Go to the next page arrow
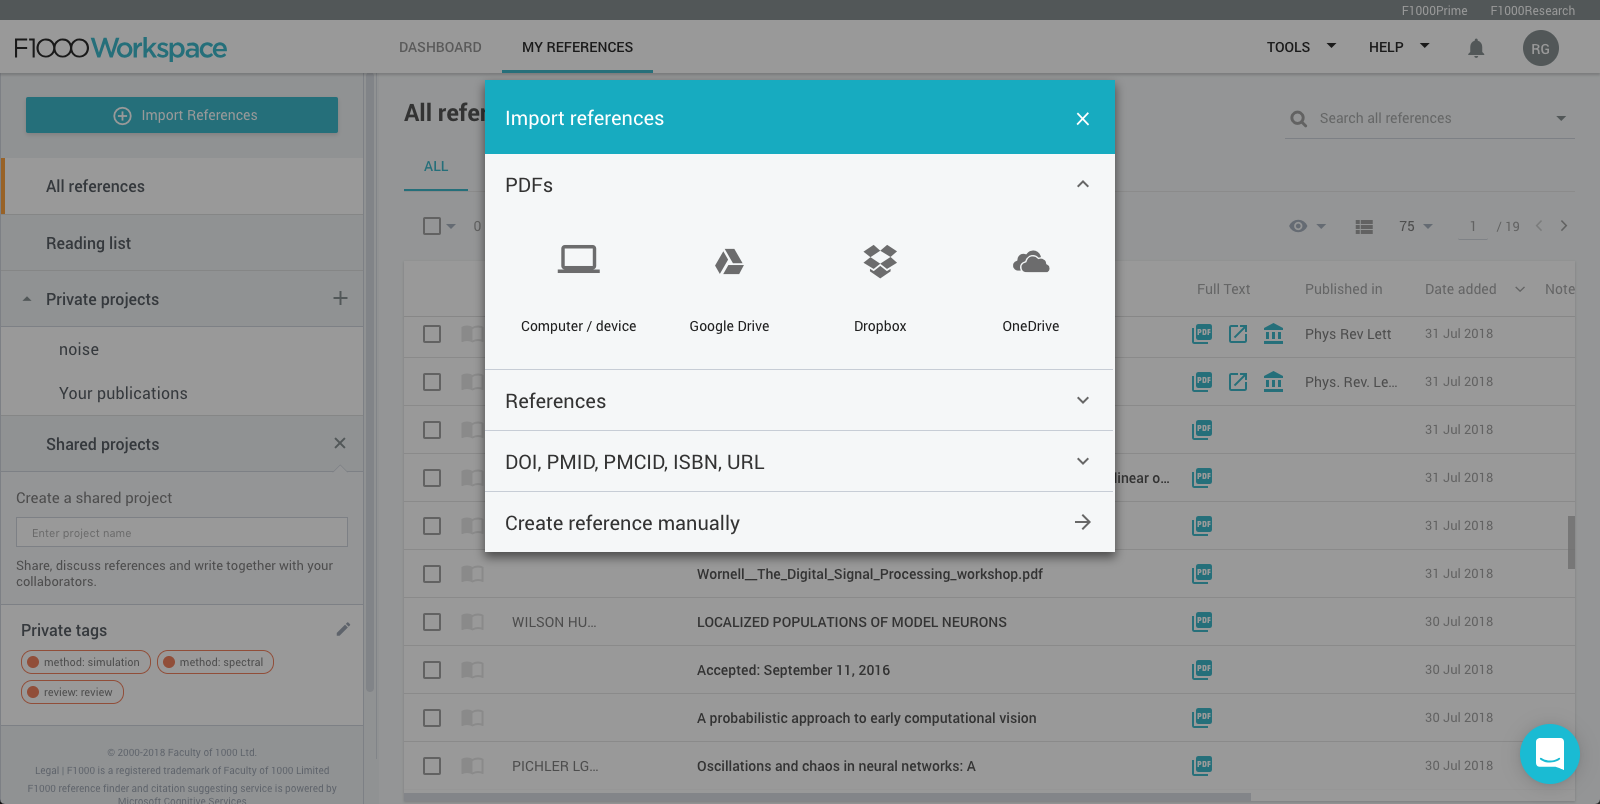The image size is (1600, 804). tap(1564, 226)
